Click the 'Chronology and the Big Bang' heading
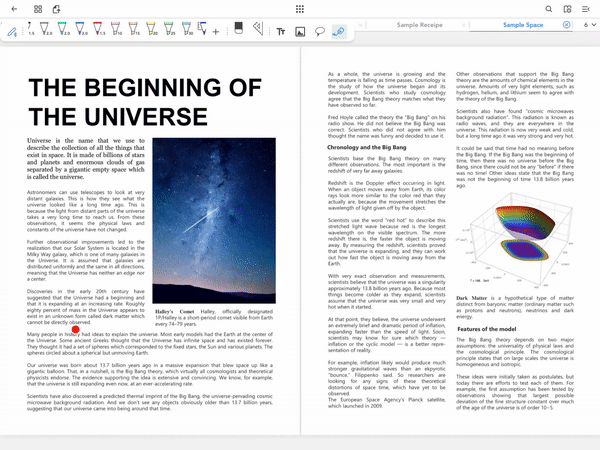600x450 pixels. tap(367, 147)
